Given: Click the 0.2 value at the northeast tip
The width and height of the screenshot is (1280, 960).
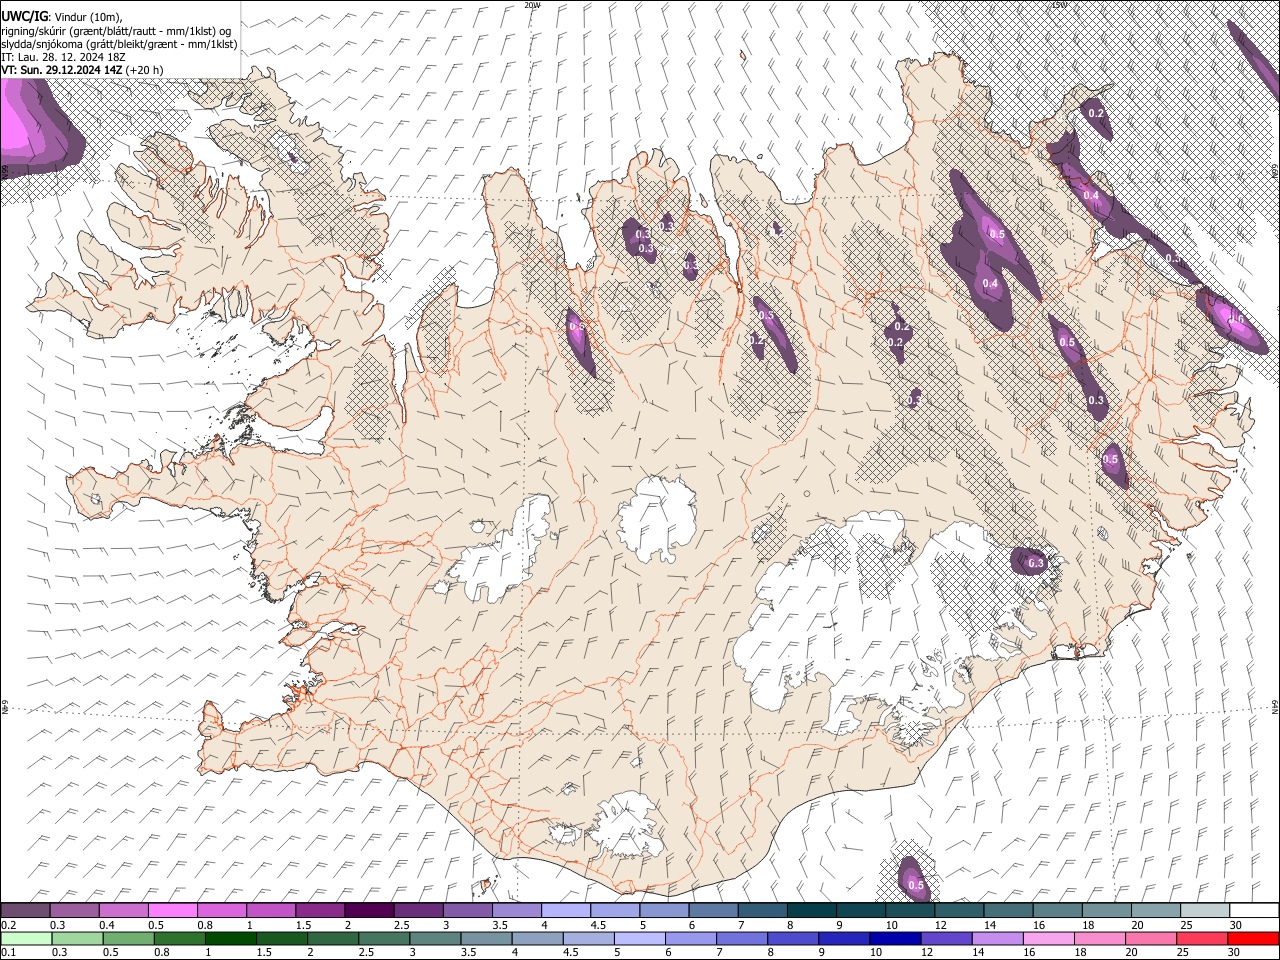Looking at the screenshot, I should pos(1096,113).
